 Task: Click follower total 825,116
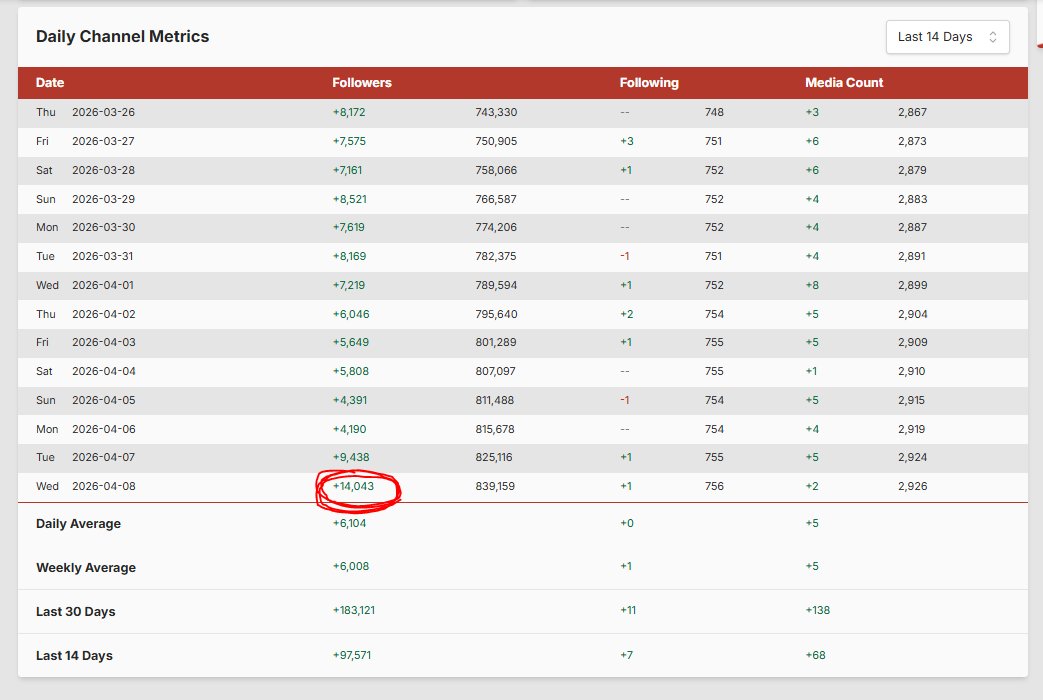(494, 457)
